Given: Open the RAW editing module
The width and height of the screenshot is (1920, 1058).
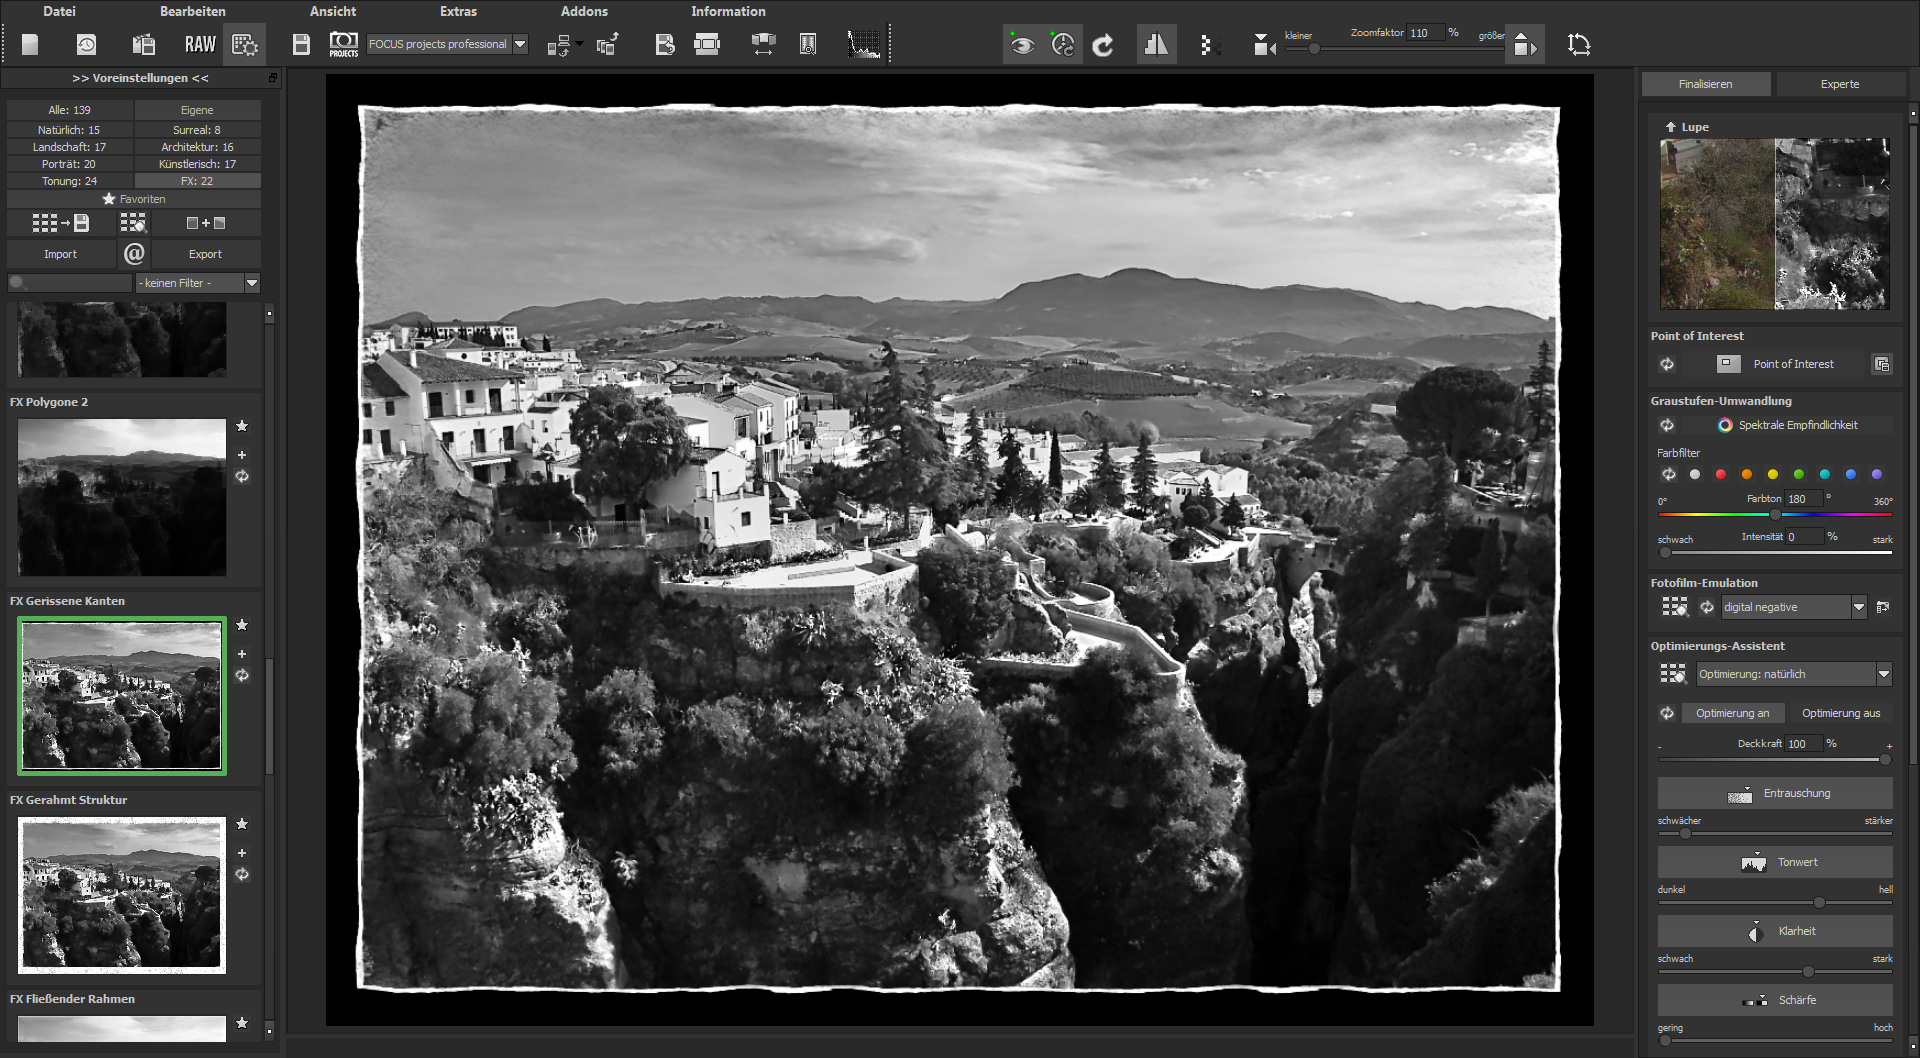Looking at the screenshot, I should [199, 44].
